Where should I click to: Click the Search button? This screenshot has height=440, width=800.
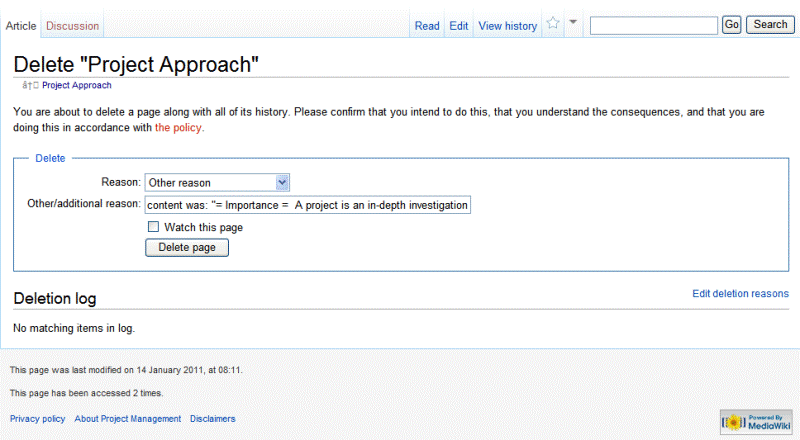point(770,25)
